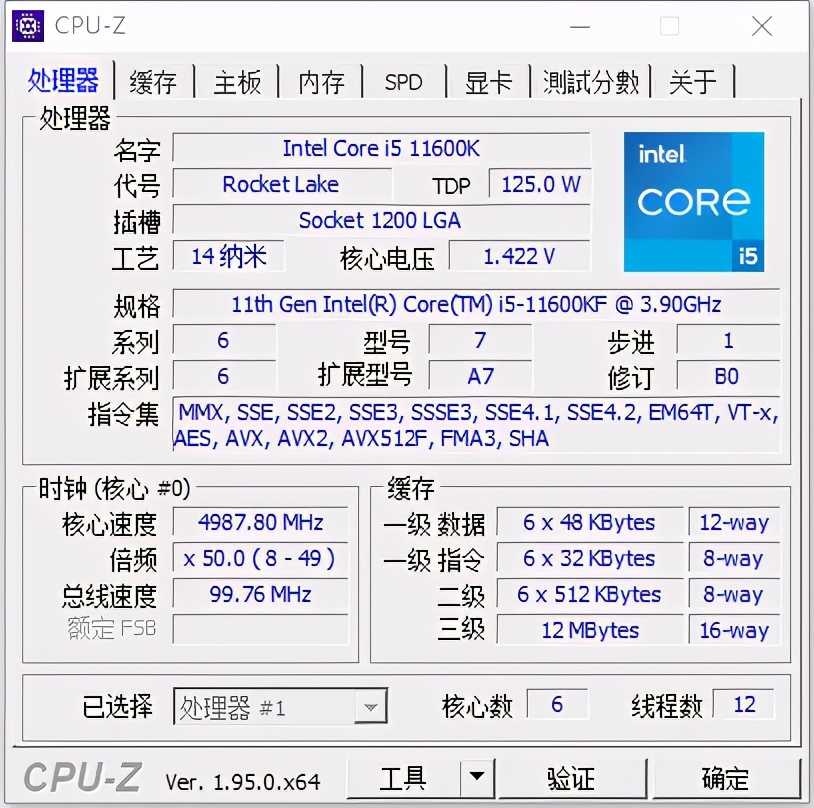Click the 指令集 field listing MMX and SSE

coord(478,426)
